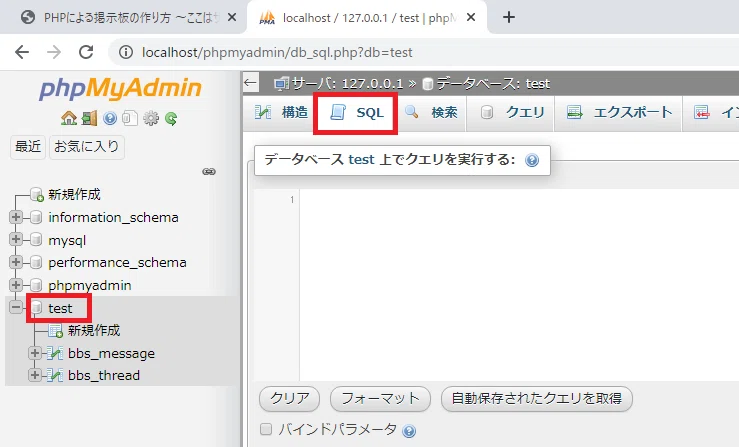Click 新規作成 under the test database
This screenshot has width=739, height=447.
pos(94,331)
